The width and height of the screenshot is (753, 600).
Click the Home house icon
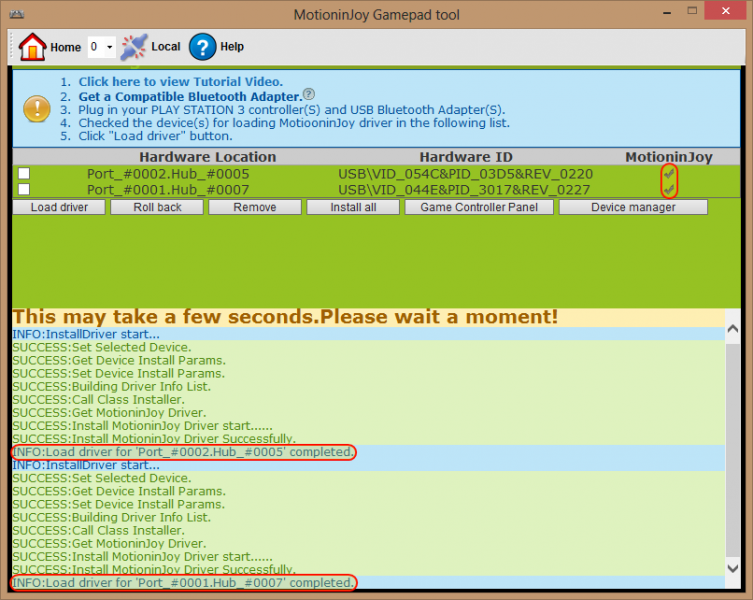pos(32,47)
